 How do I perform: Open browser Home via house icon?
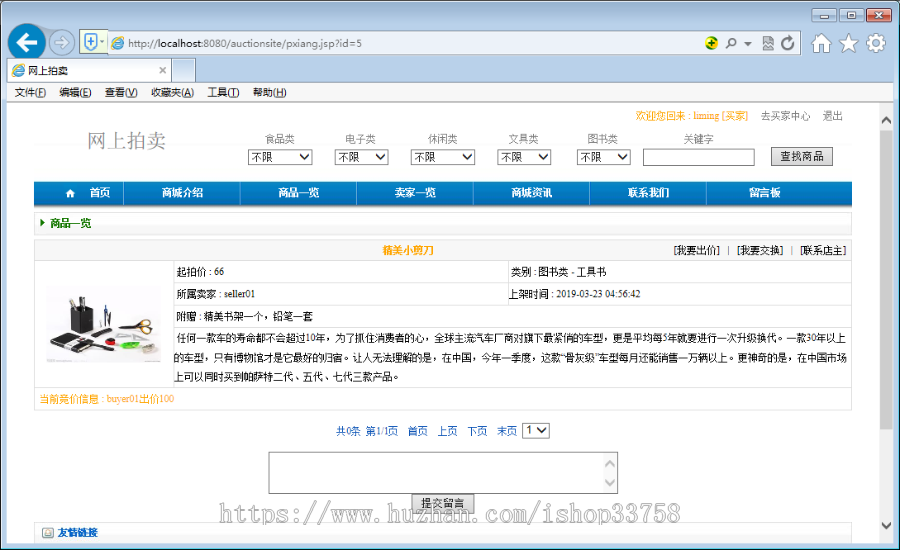click(821, 43)
